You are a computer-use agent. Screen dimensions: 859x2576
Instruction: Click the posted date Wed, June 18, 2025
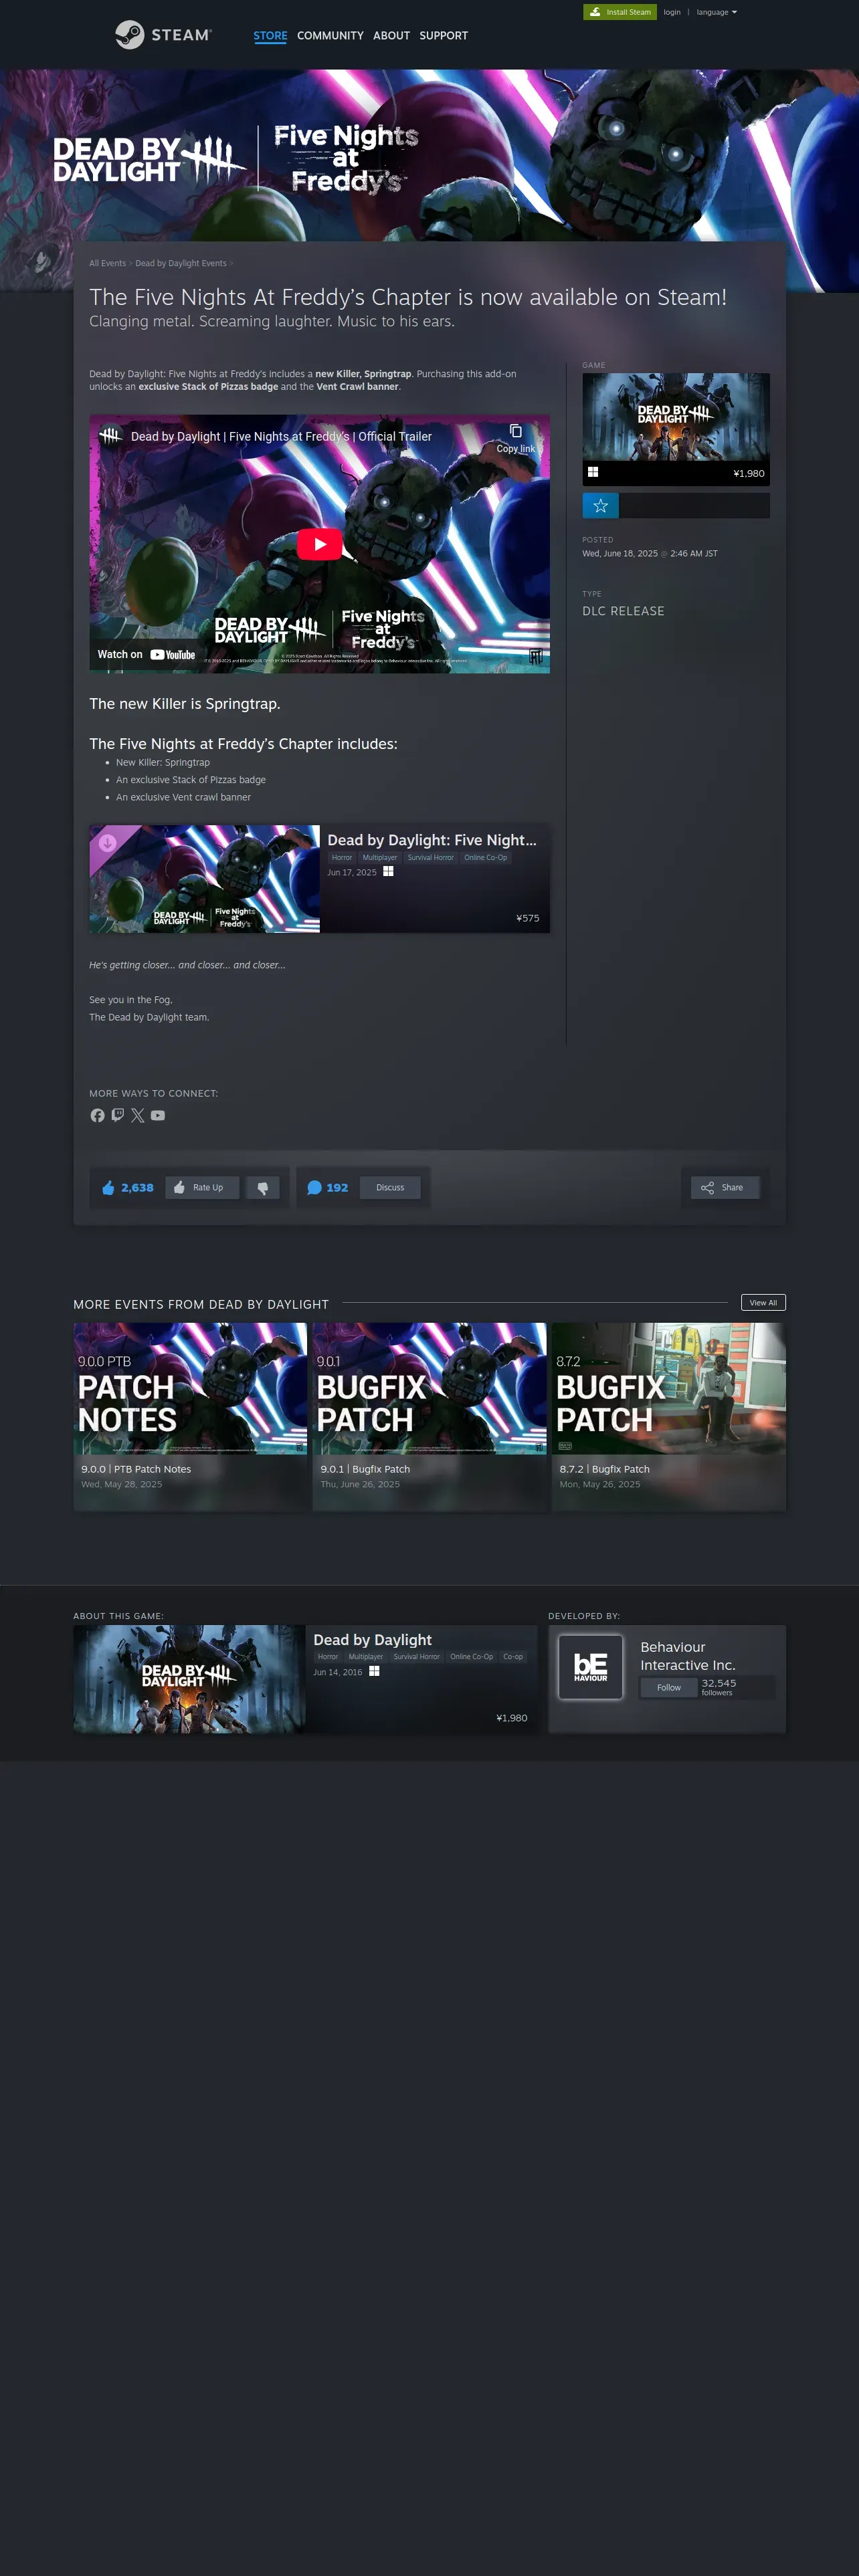[x=620, y=553]
